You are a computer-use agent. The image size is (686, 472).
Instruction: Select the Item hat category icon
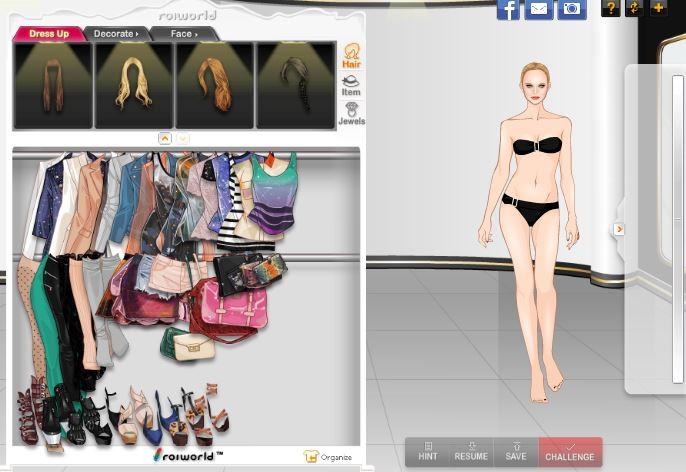(351, 86)
